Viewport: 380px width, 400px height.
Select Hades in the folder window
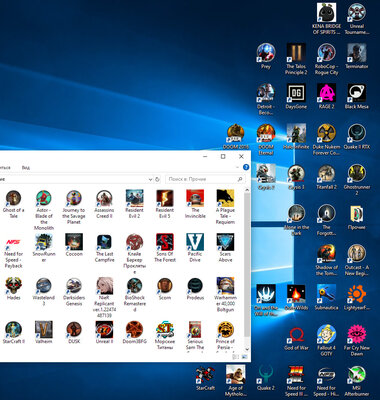point(13,289)
